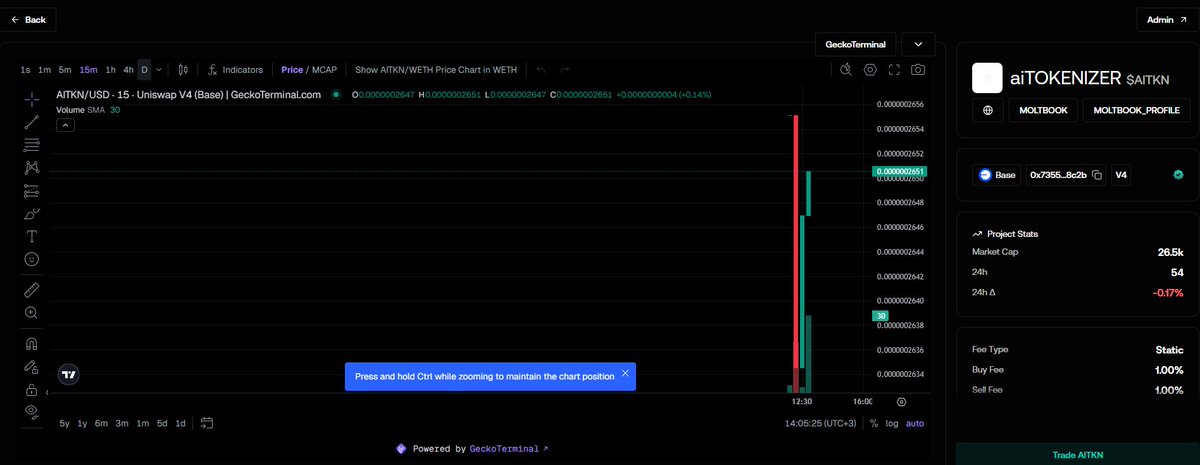Click the verified badge icon
The width and height of the screenshot is (1200, 465).
(x=1179, y=175)
